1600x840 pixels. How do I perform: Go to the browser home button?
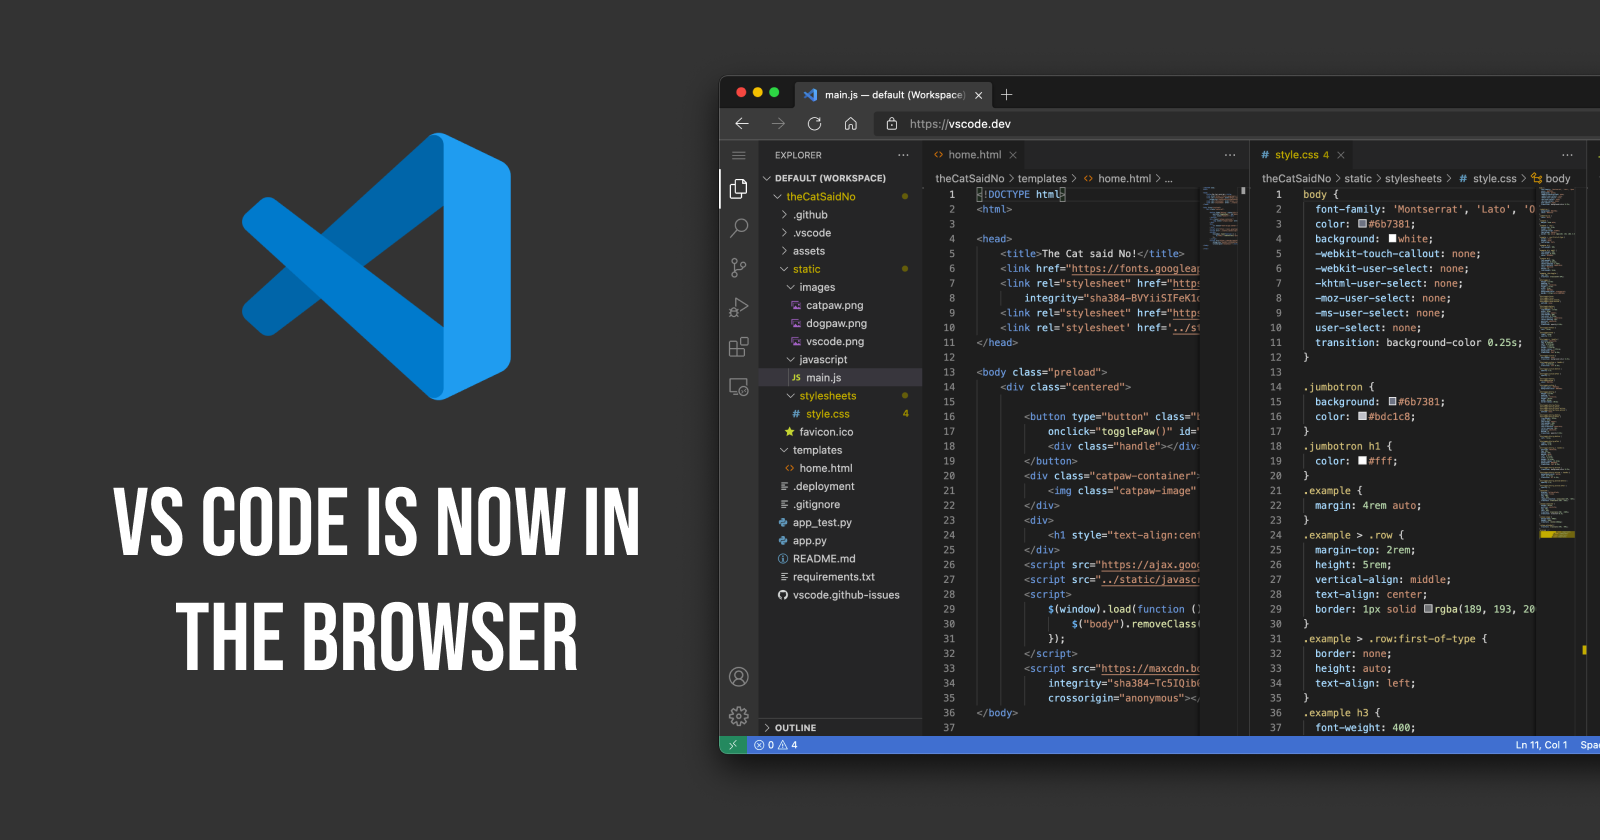pos(851,124)
